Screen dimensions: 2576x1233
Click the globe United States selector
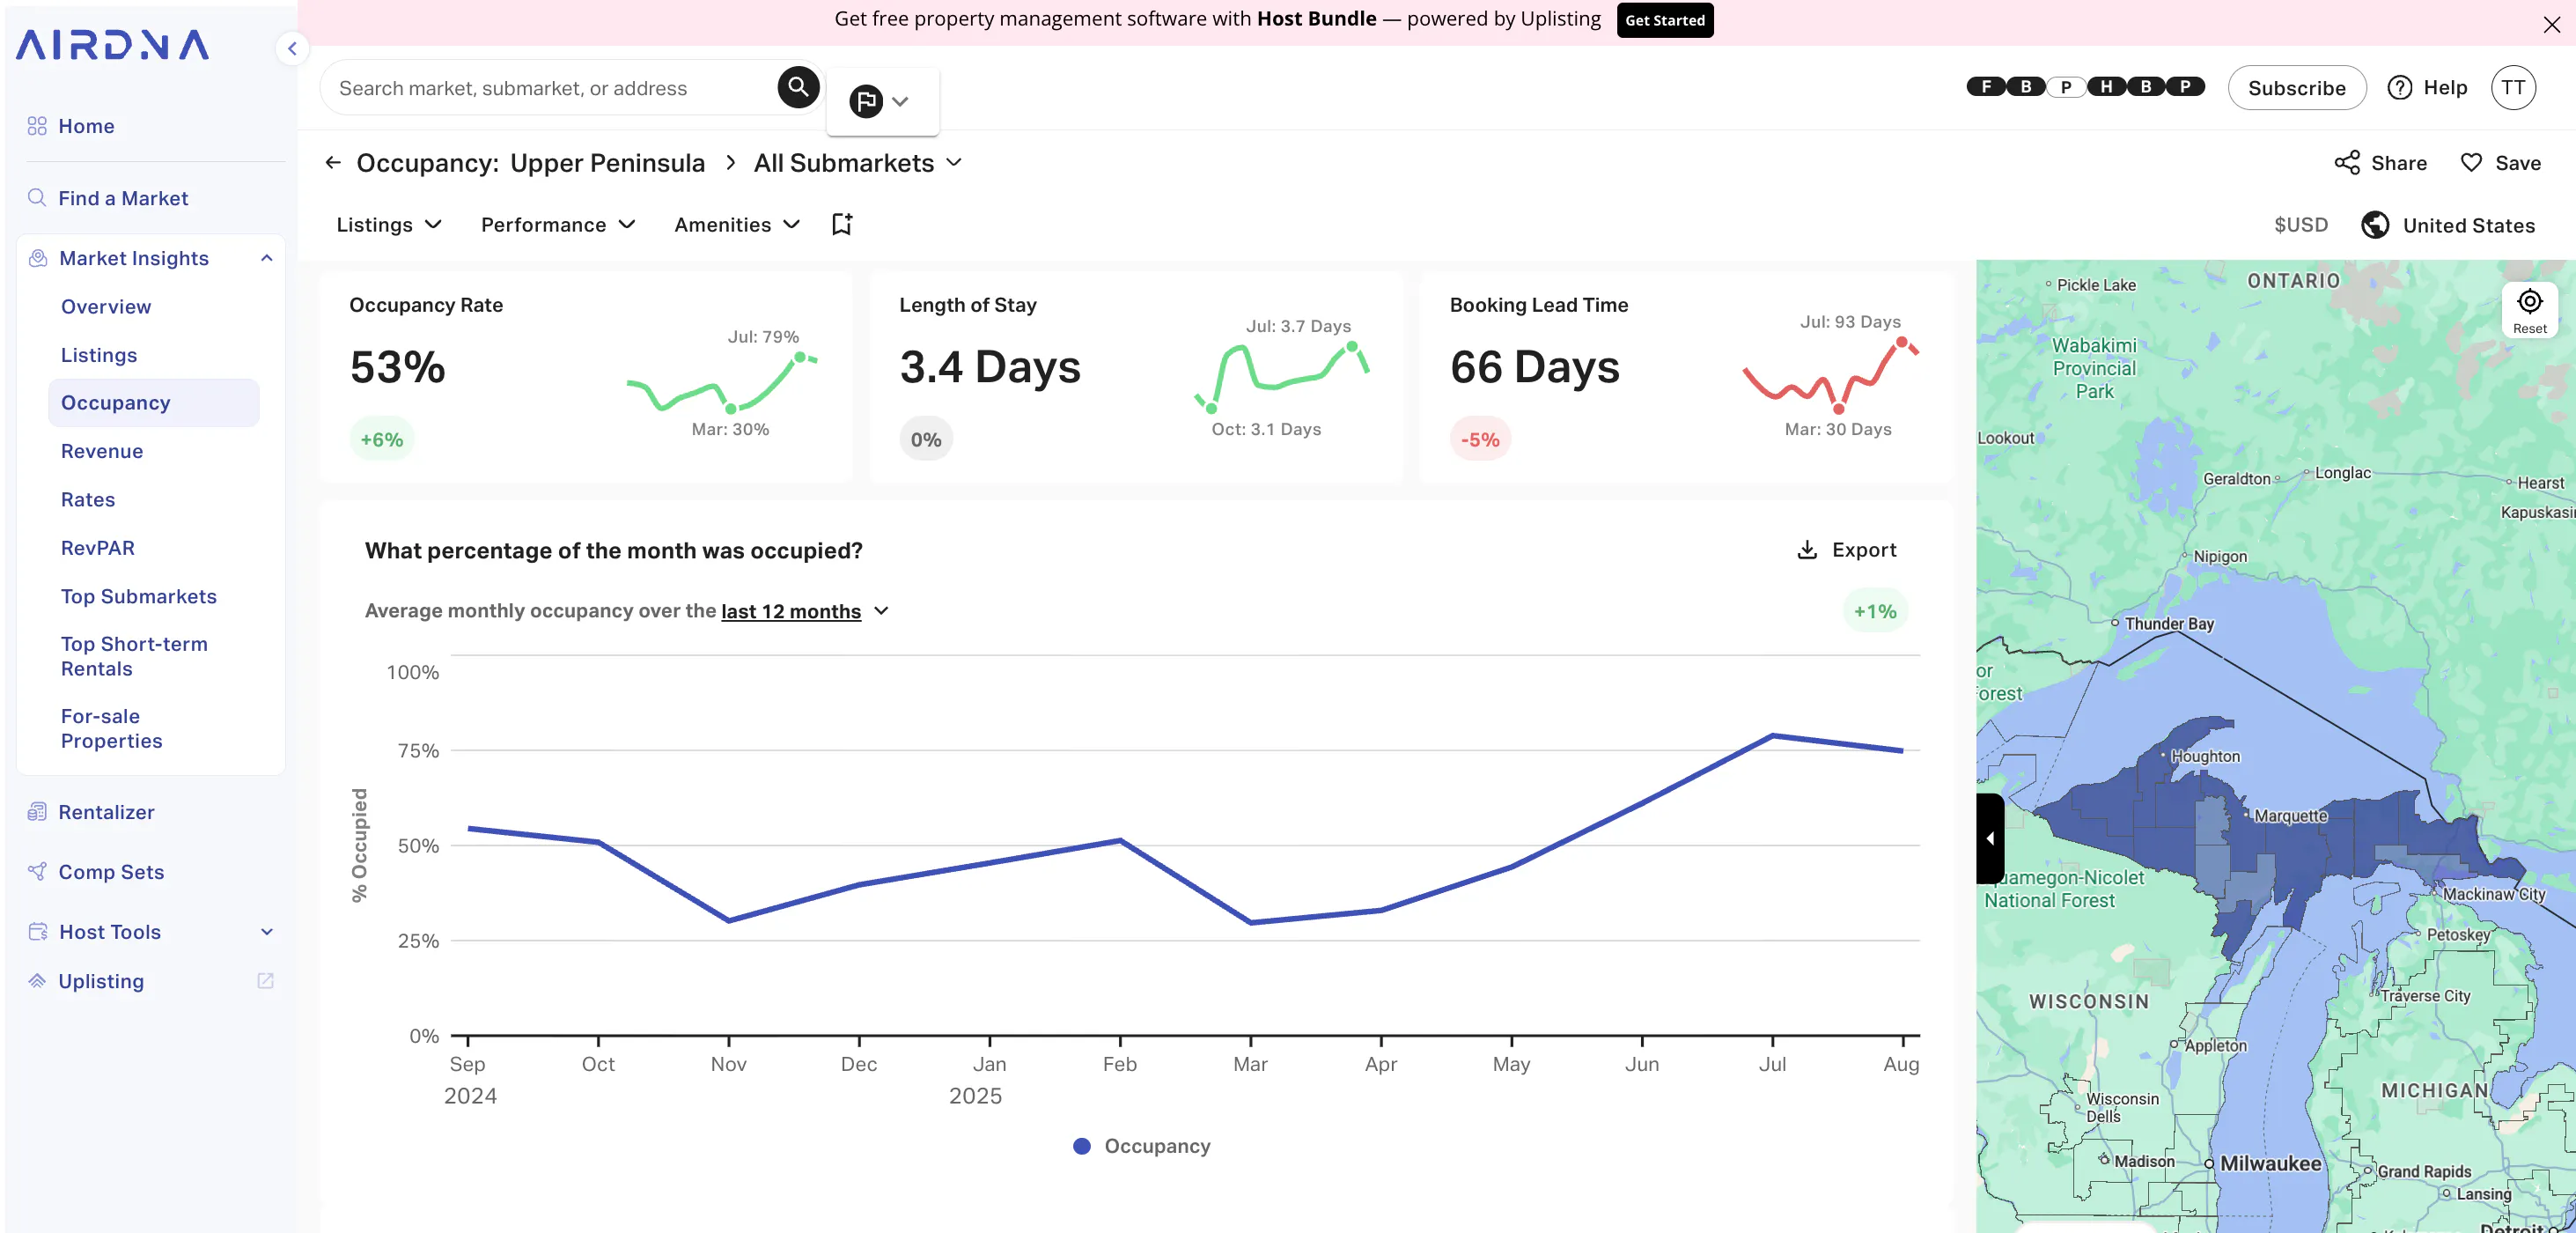tap(2448, 225)
